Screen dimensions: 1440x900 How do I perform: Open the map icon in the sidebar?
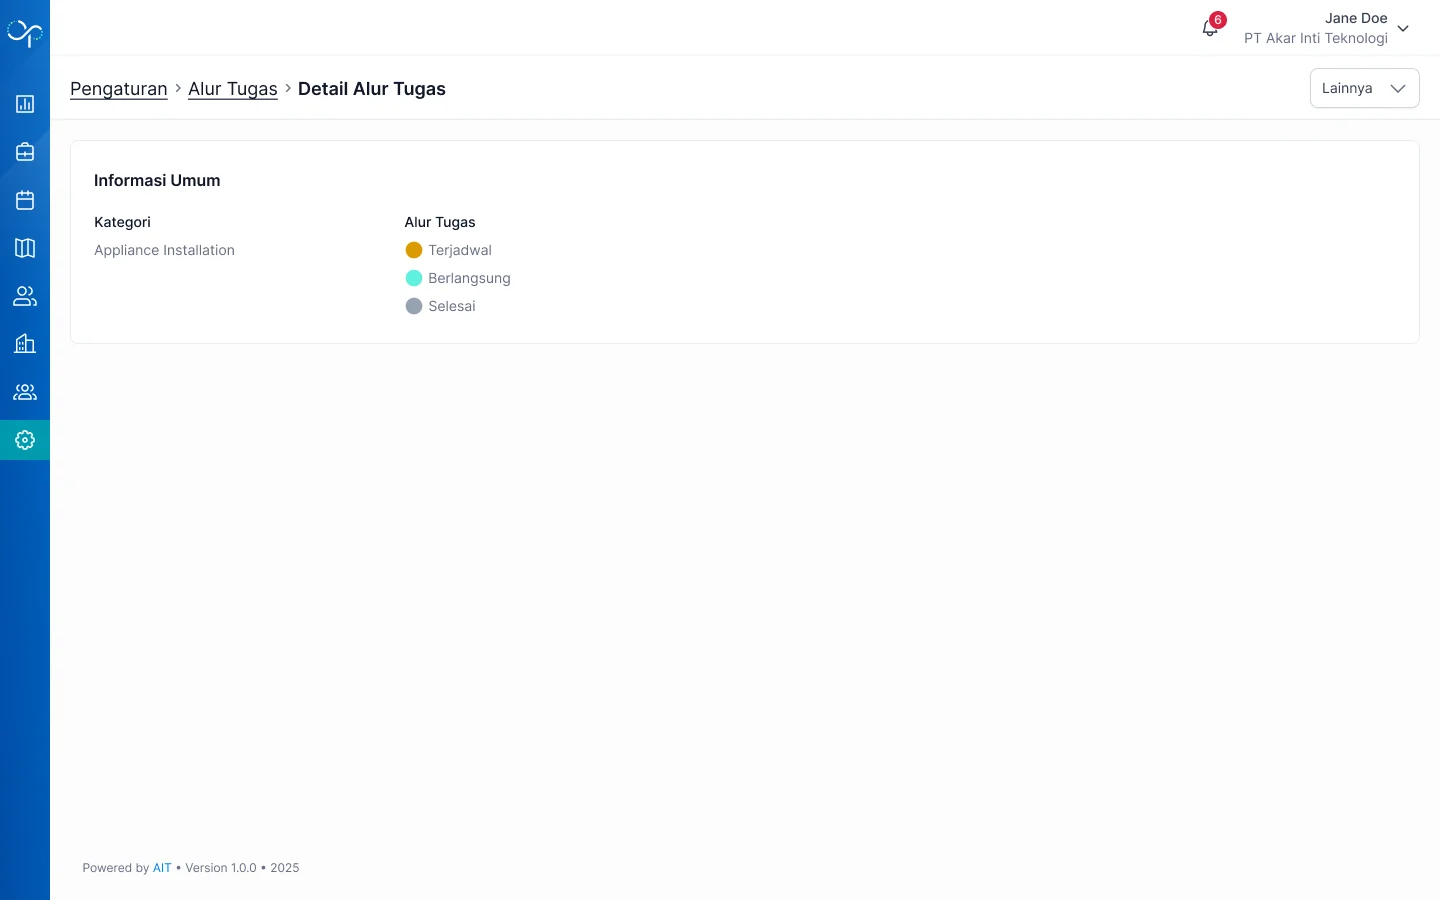[25, 248]
